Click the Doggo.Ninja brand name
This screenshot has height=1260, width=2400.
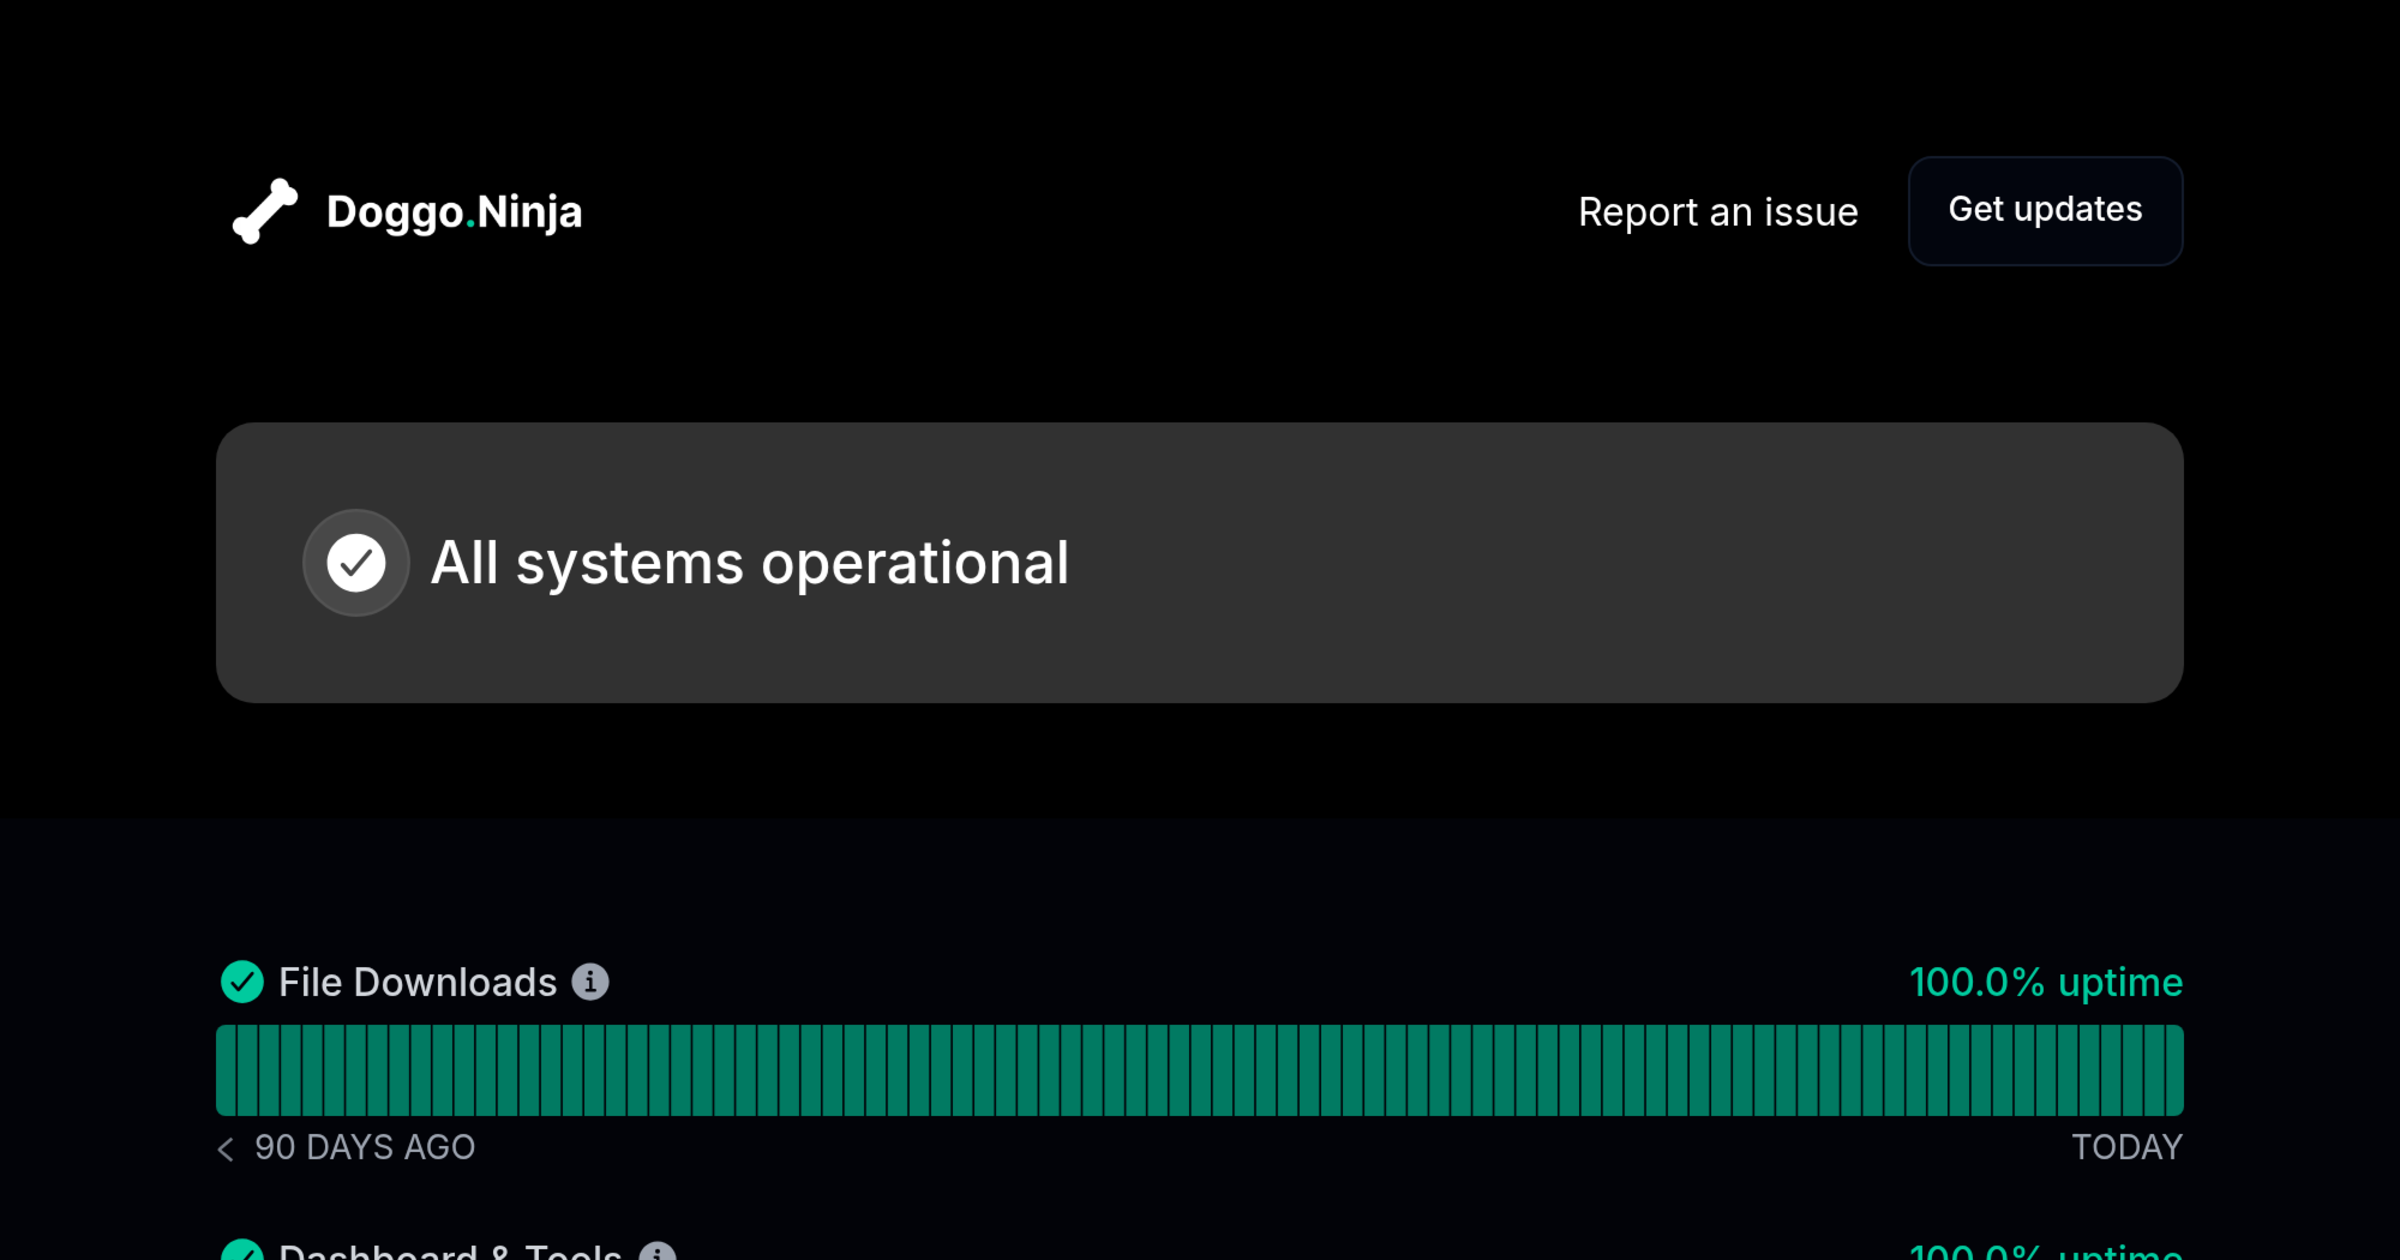(454, 212)
